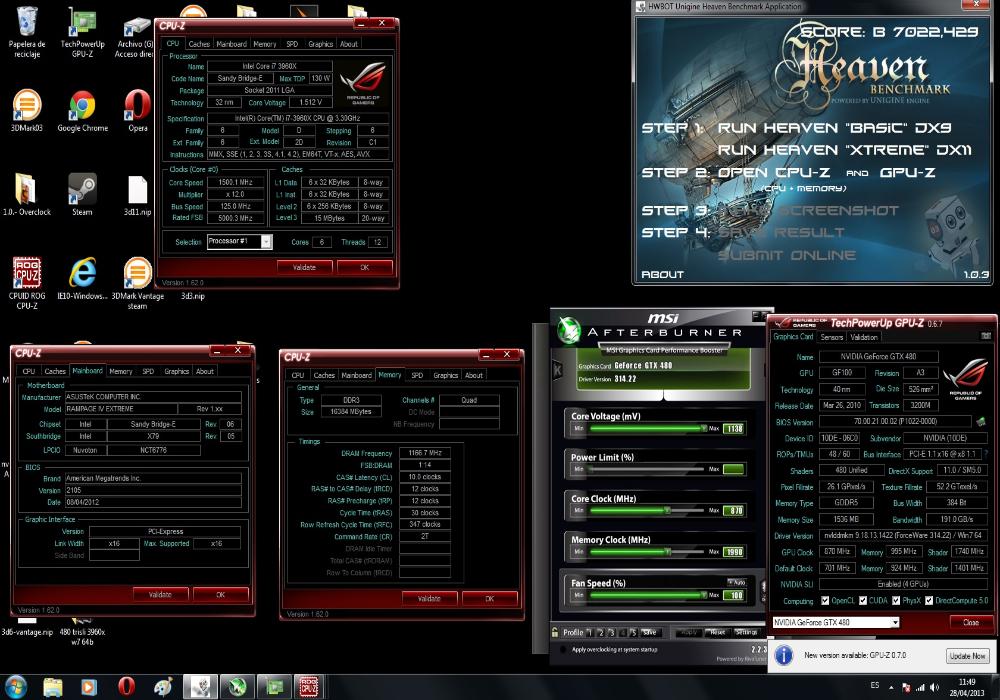Image resolution: width=1000 pixels, height=700 pixels.
Task: Launch Google Chrome from the desktop
Action: click(82, 110)
